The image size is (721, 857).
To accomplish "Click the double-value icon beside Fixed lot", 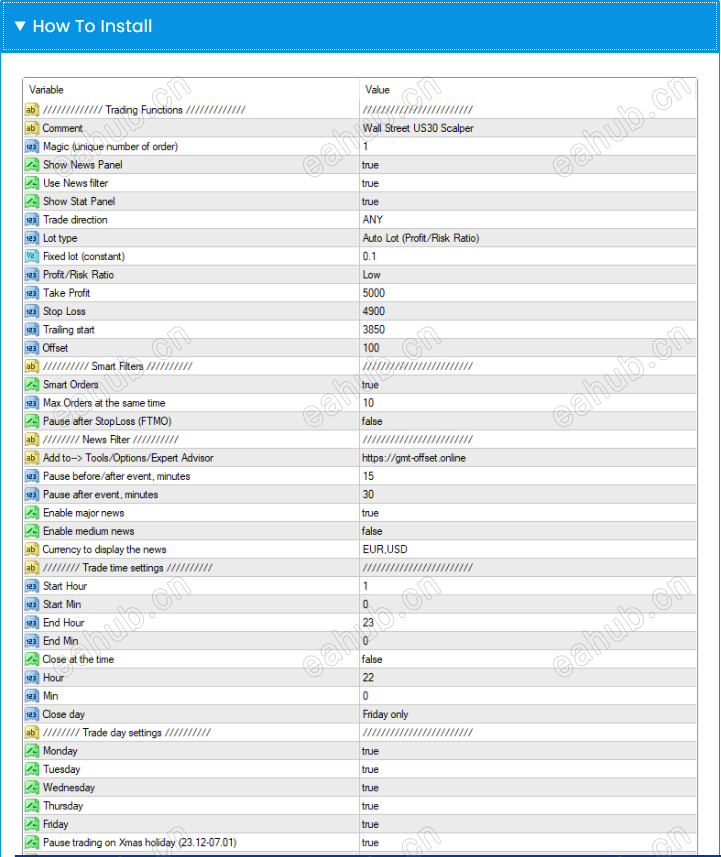I will click(32, 256).
